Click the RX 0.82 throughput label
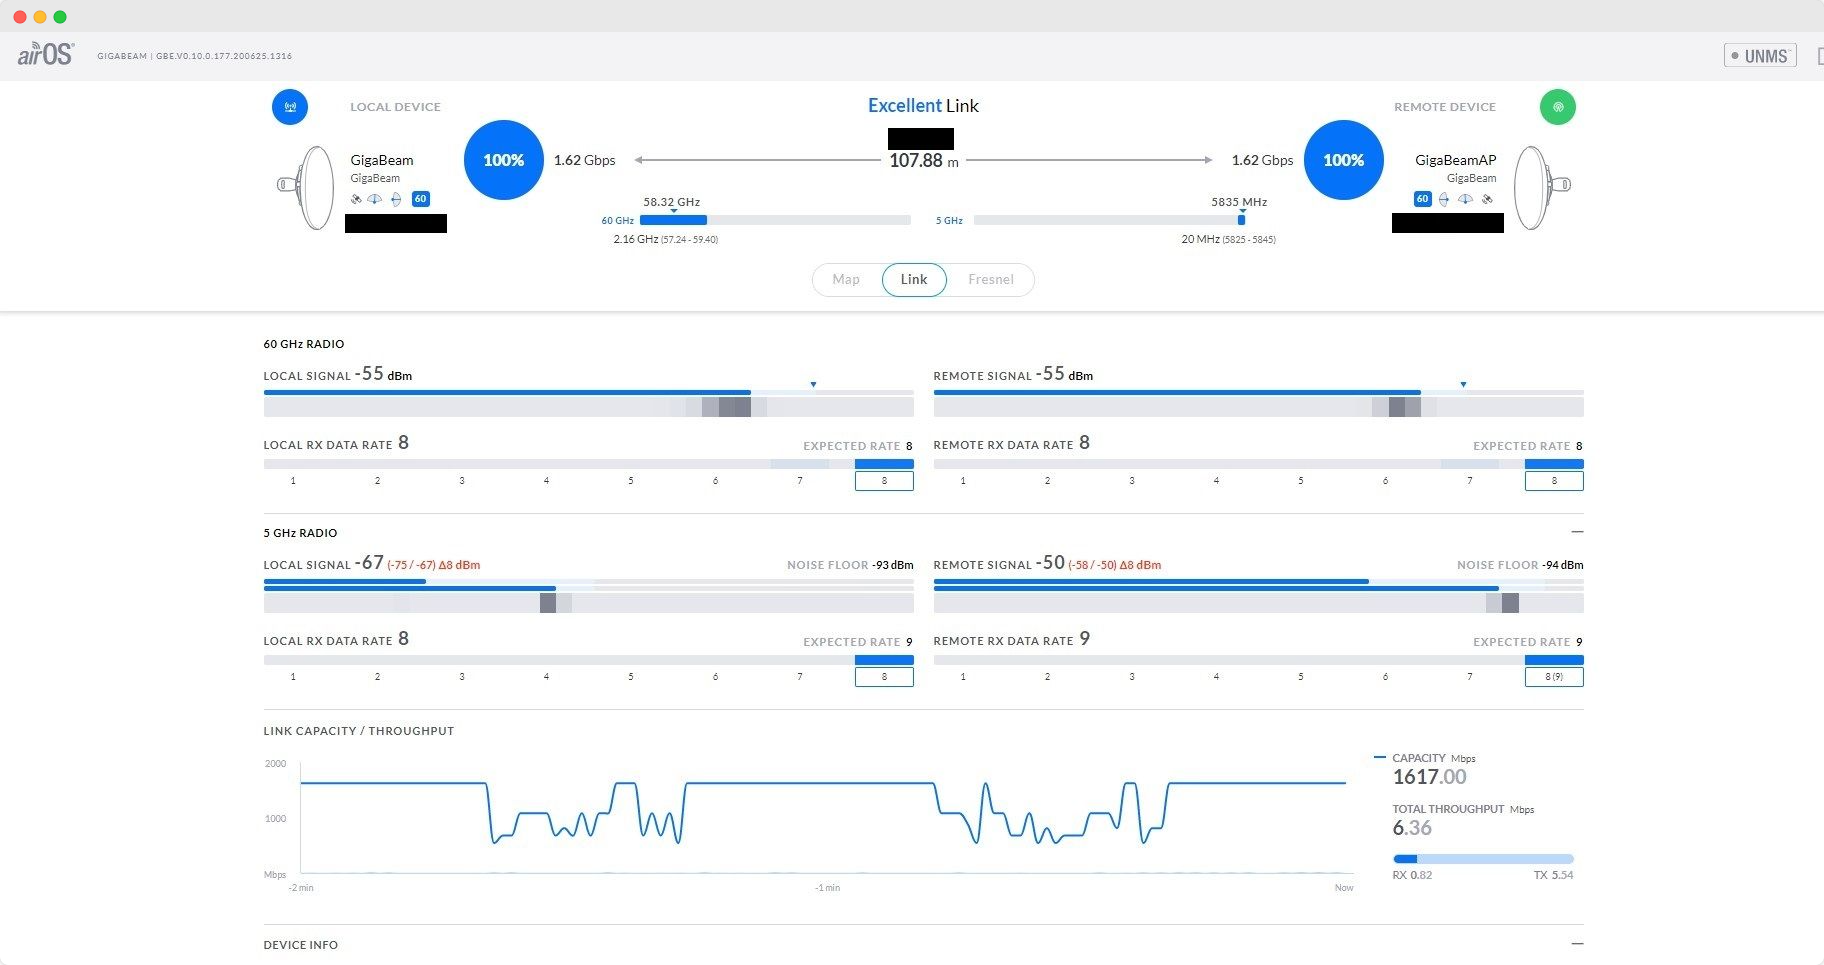The height and width of the screenshot is (965, 1824). (1412, 875)
